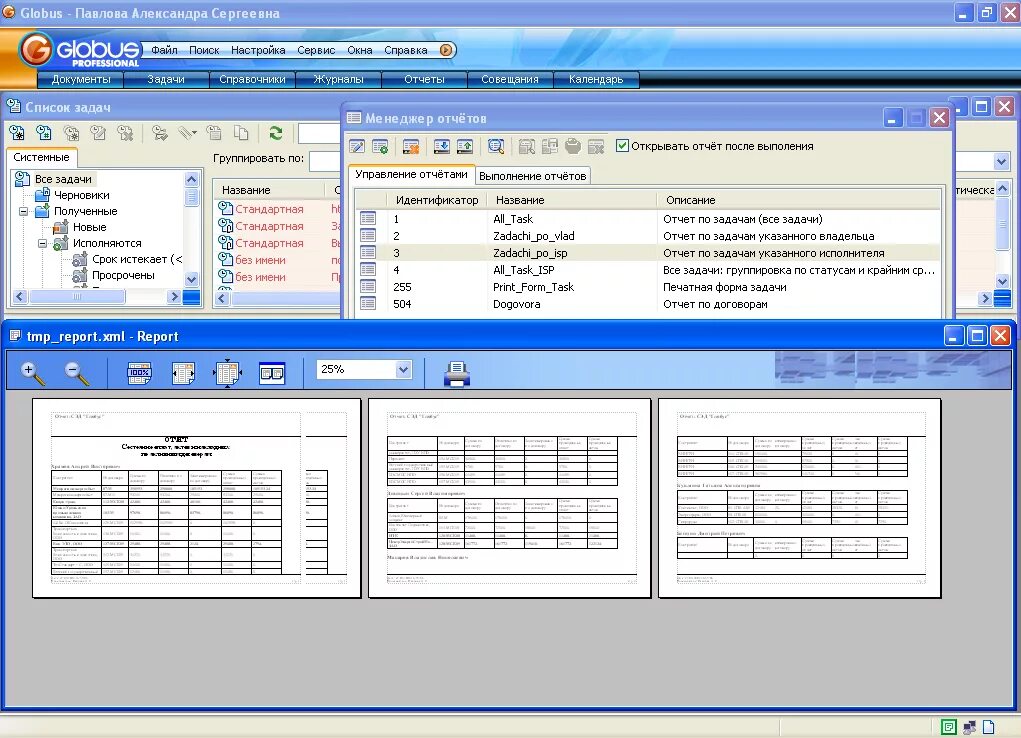Open the Совещания section

(x=510, y=79)
